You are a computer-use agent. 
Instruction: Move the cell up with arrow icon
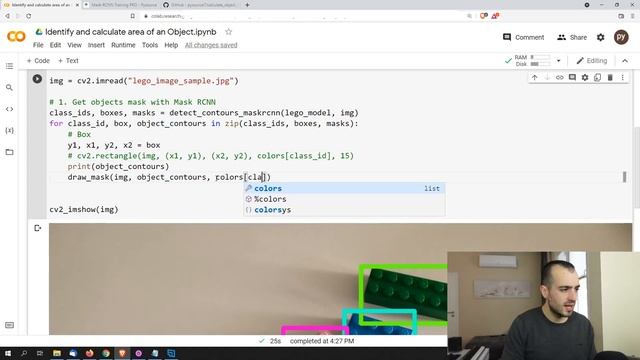[x=535, y=78]
